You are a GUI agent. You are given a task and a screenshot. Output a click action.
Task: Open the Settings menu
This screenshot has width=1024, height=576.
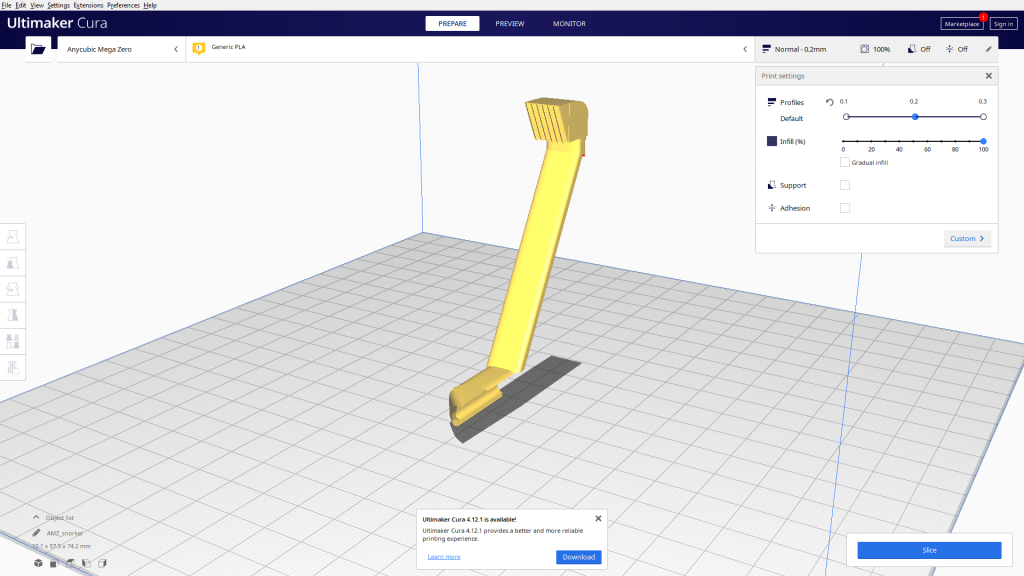[x=58, y=5]
